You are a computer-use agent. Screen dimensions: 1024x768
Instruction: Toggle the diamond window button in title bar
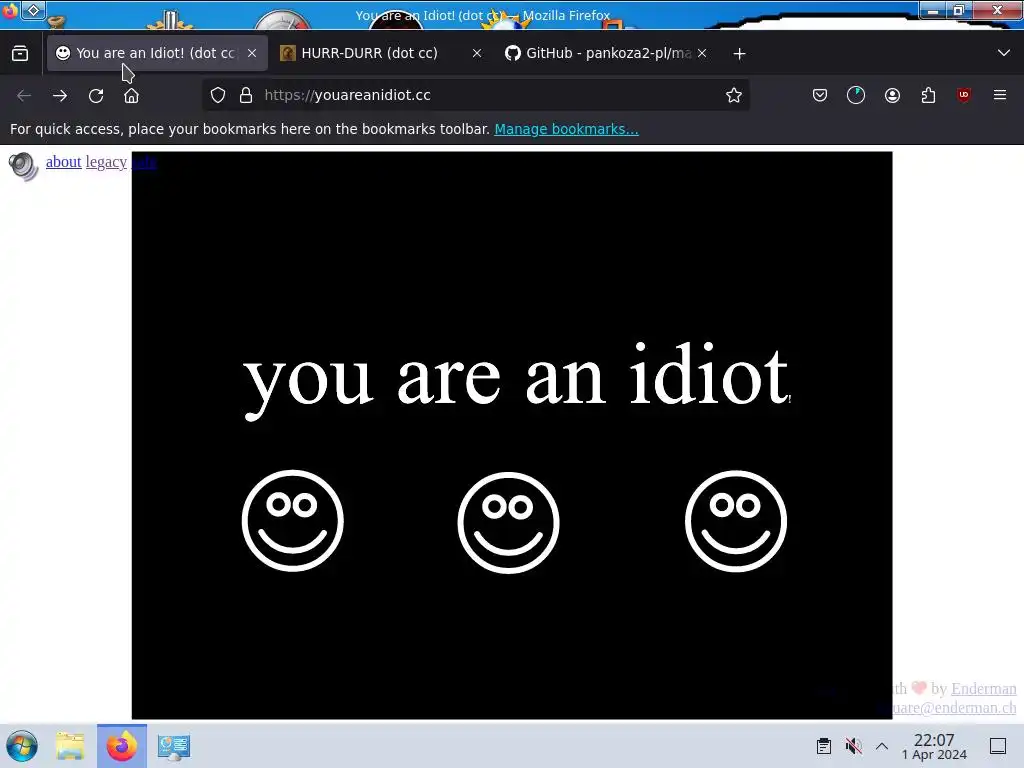tap(33, 10)
